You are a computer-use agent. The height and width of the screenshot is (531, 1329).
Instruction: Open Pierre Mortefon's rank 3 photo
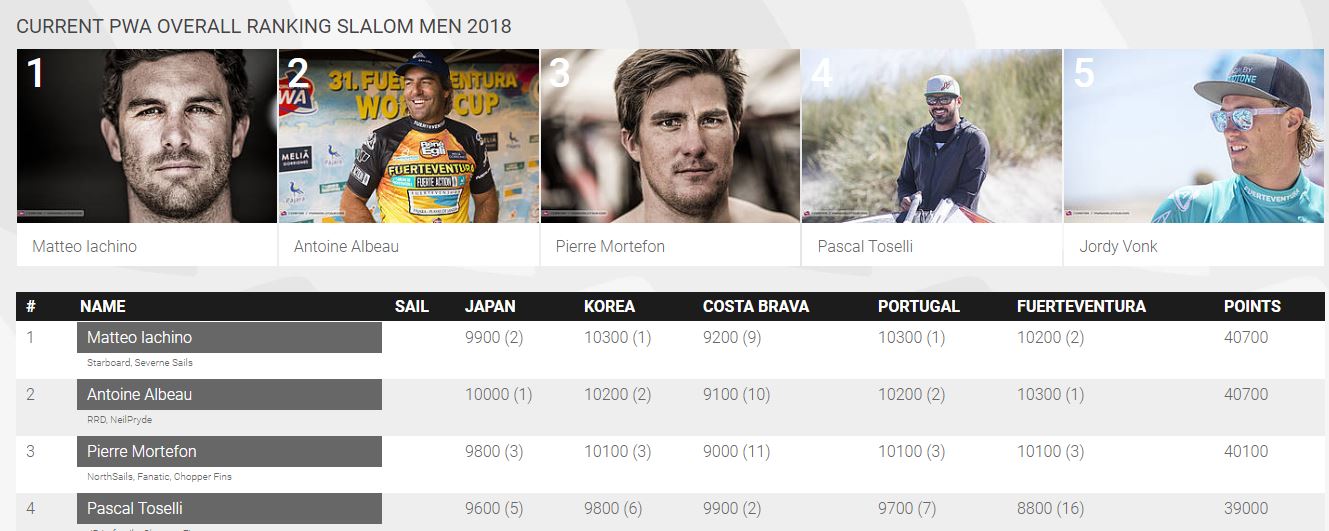click(x=670, y=136)
